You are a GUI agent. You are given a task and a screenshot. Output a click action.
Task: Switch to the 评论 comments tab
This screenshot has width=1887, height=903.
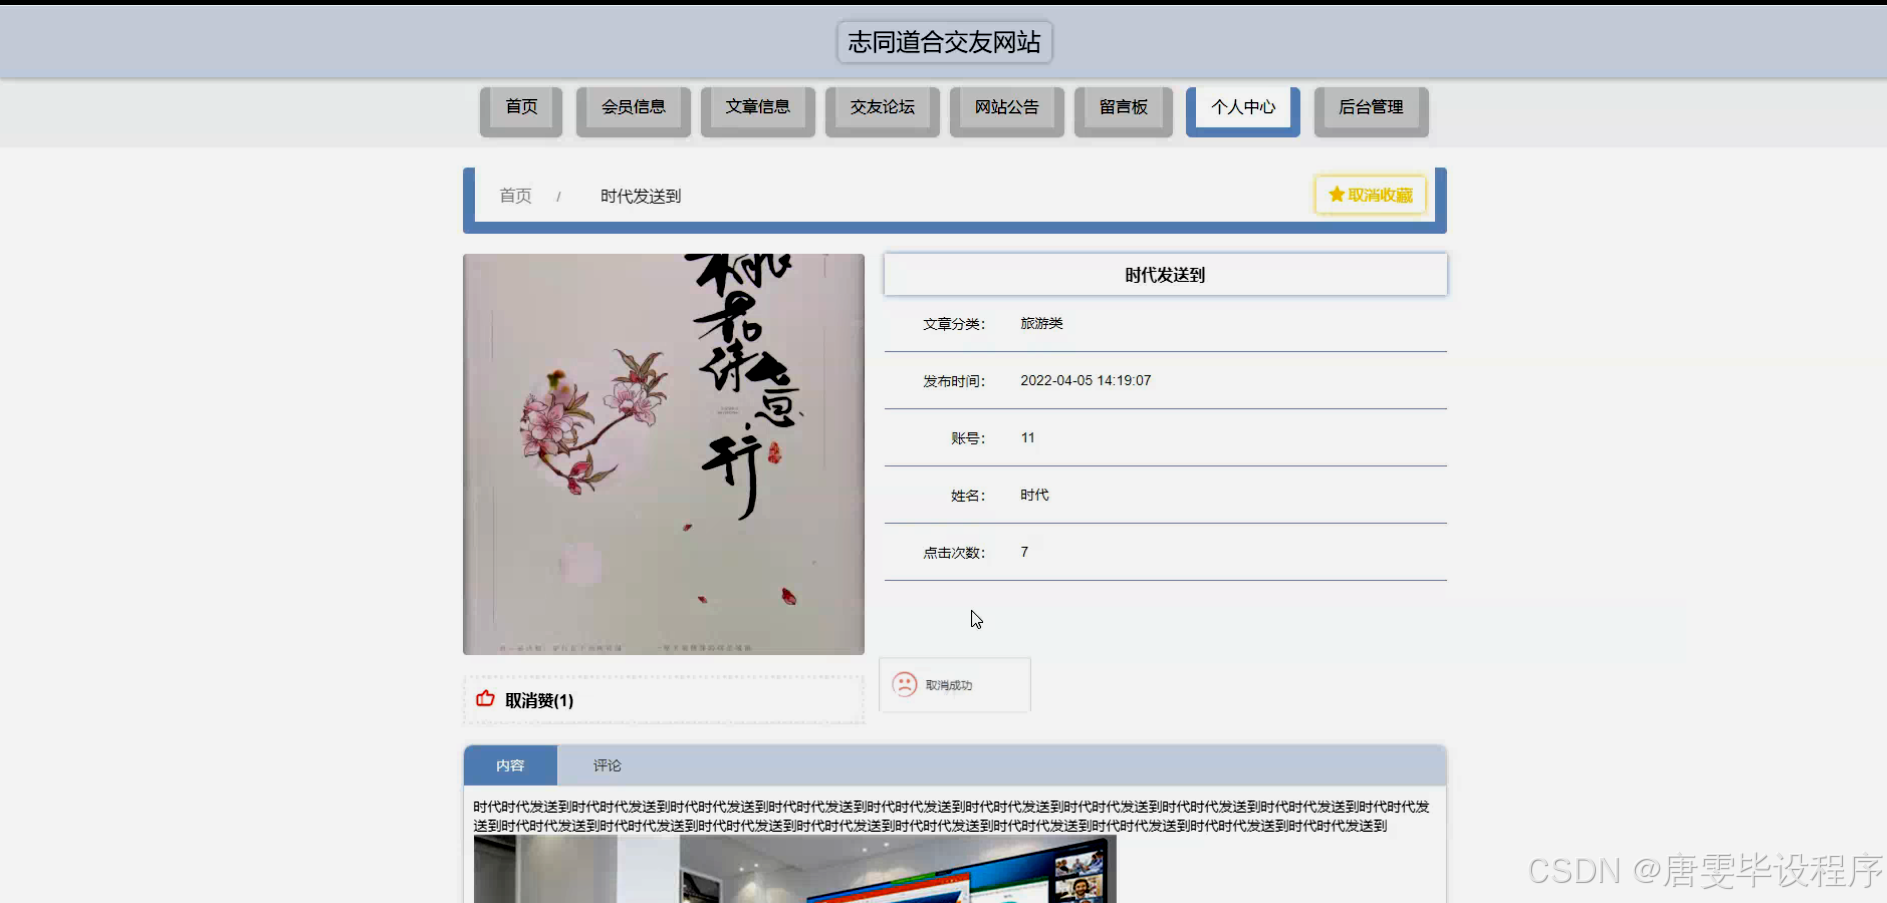tap(607, 765)
